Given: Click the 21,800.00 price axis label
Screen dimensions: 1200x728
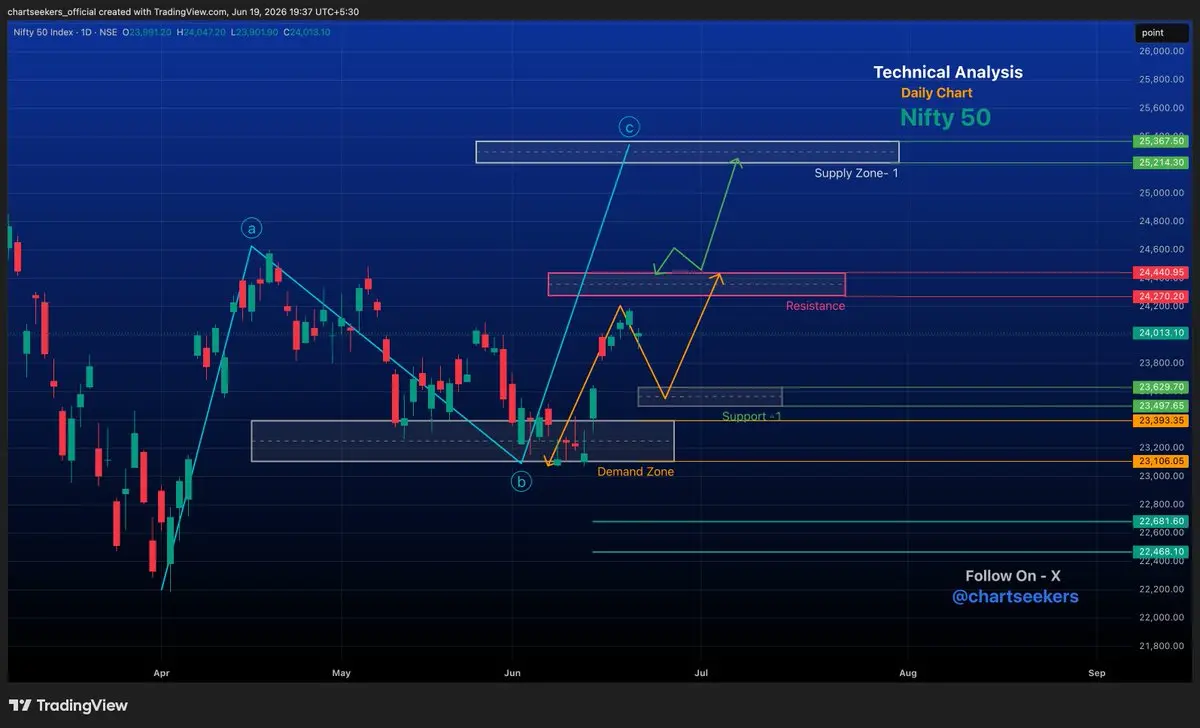Looking at the screenshot, I should coord(1161,645).
